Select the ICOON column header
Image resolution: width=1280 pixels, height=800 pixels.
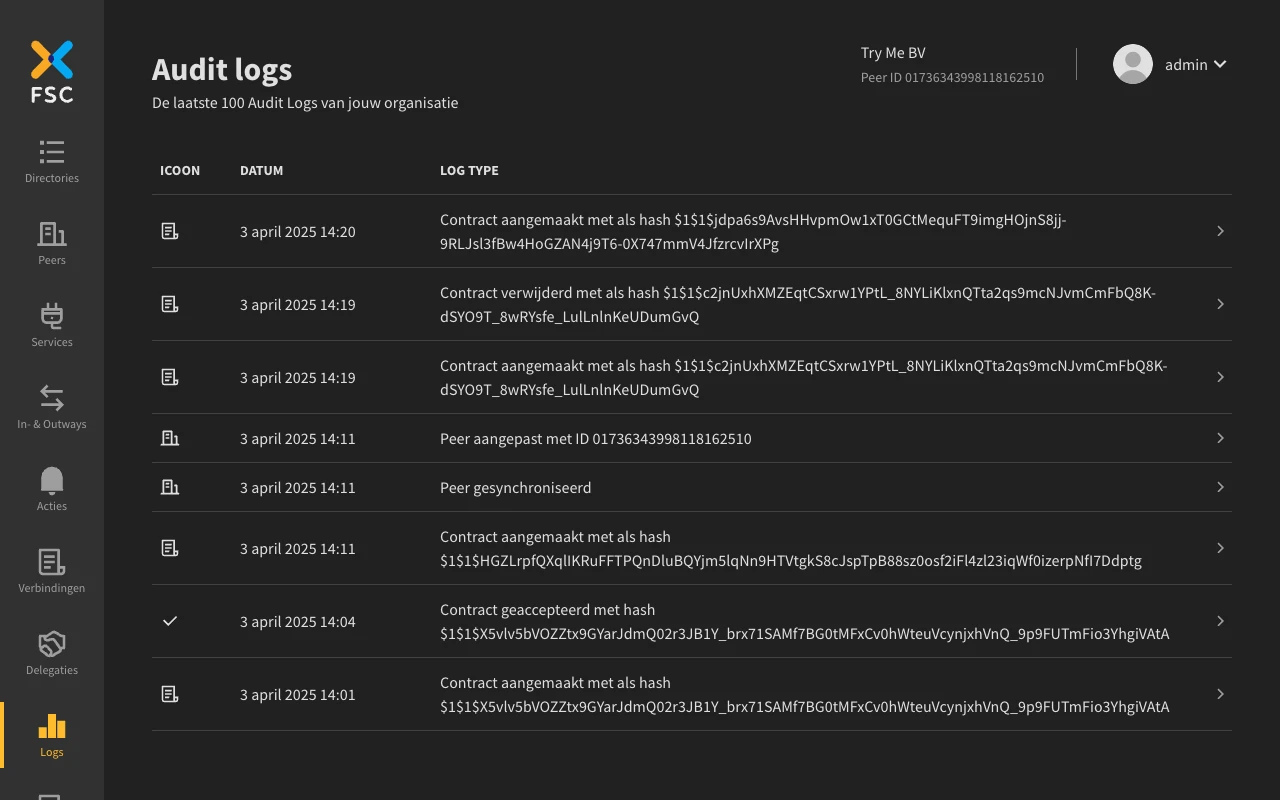[x=180, y=170]
